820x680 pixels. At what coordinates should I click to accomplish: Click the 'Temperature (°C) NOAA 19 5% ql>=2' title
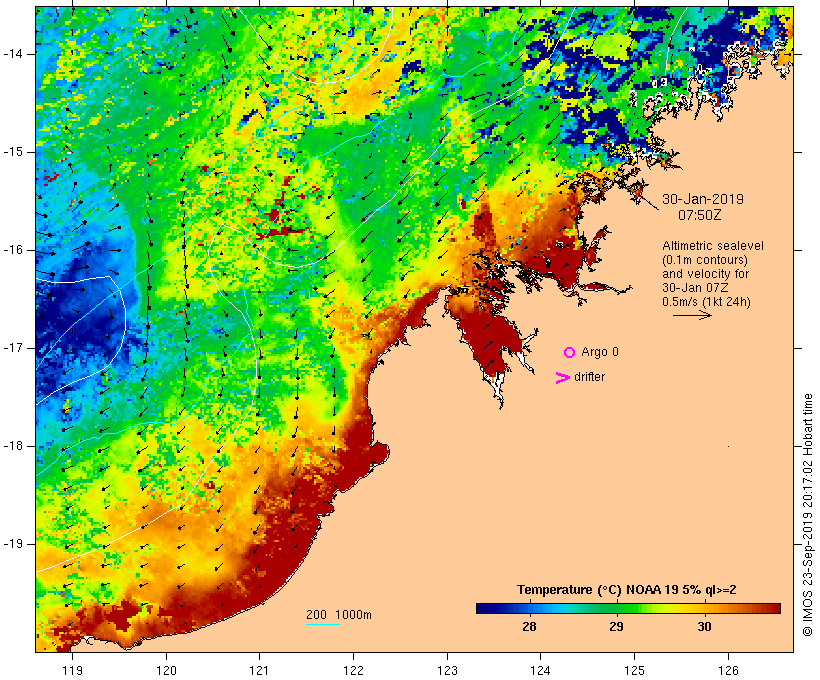coord(627,590)
